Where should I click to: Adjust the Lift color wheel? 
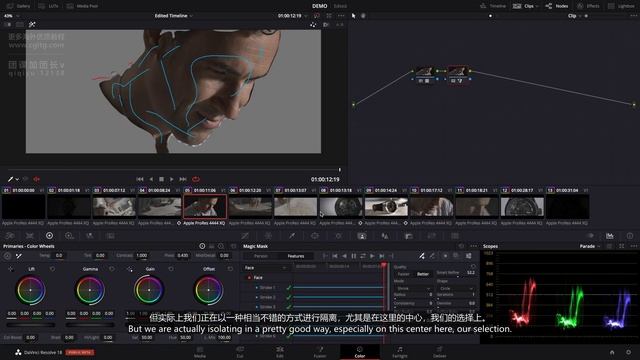pos(31,290)
